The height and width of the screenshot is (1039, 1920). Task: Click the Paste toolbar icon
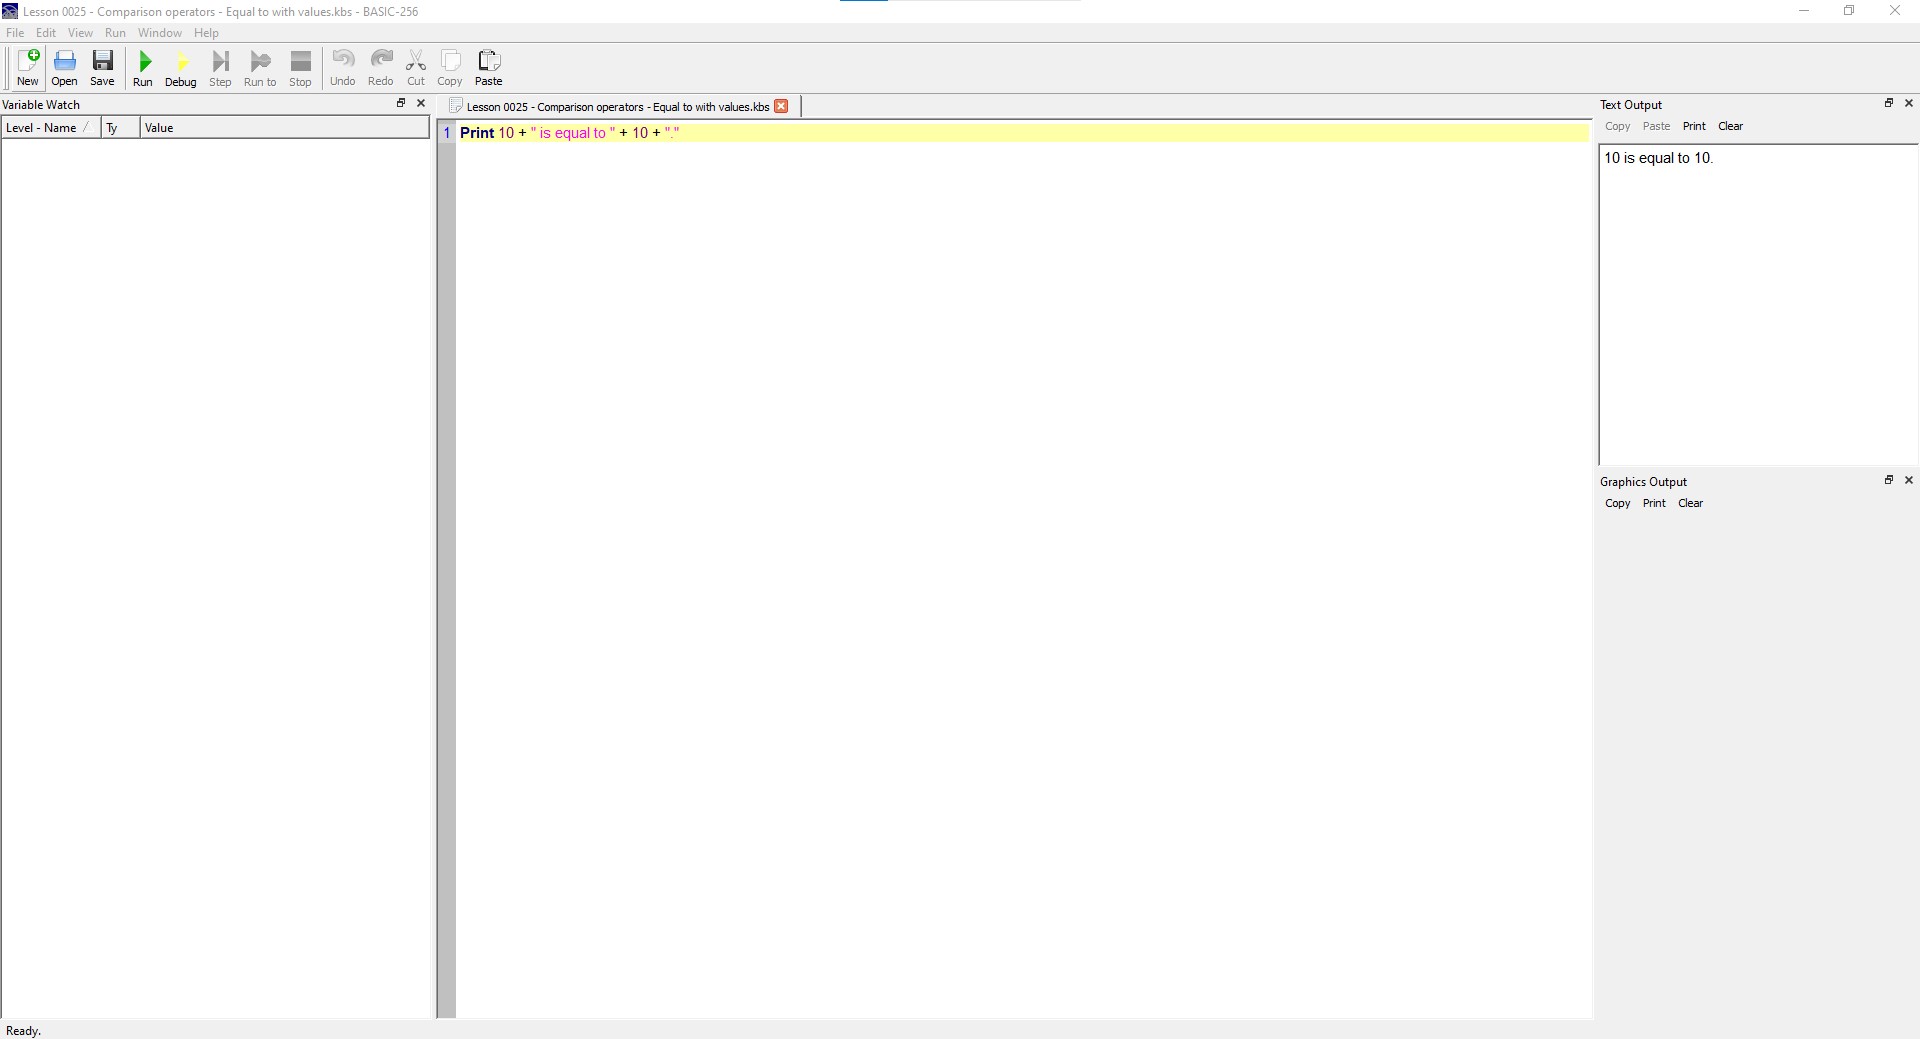pos(489,67)
